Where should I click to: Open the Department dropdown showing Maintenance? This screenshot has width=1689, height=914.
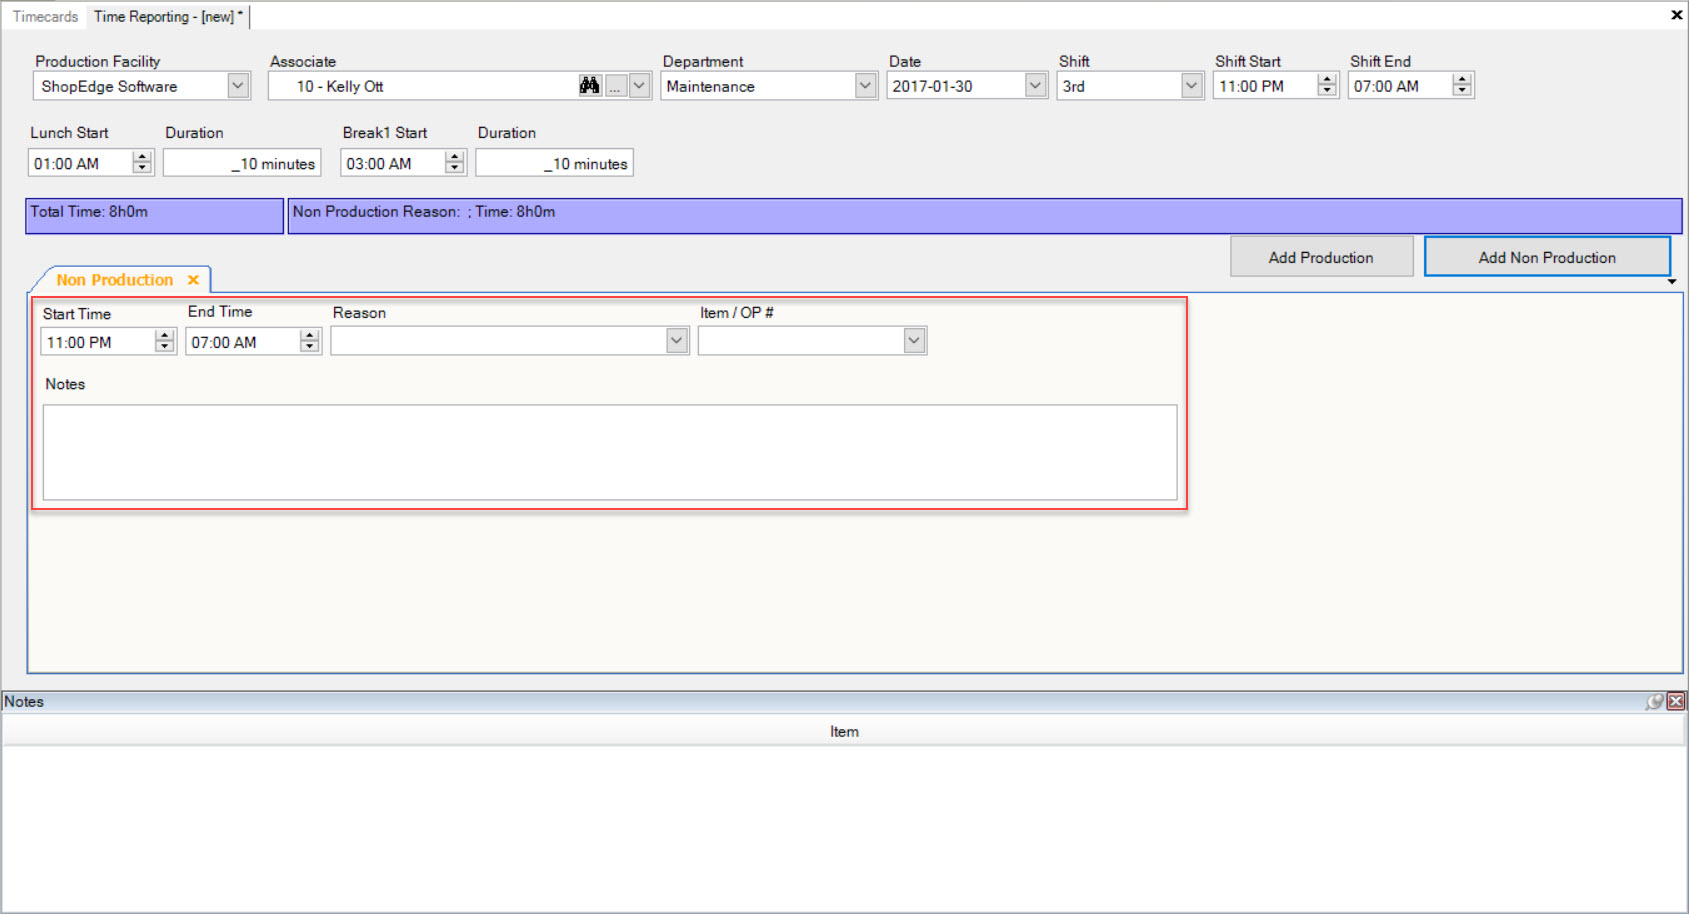click(x=866, y=86)
